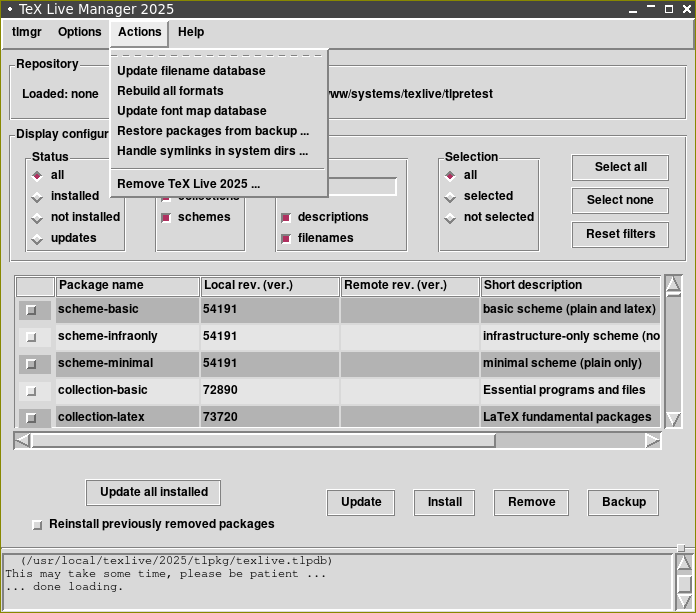
Task: Click the horizontal scrollbar left arrow
Action: 22,440
